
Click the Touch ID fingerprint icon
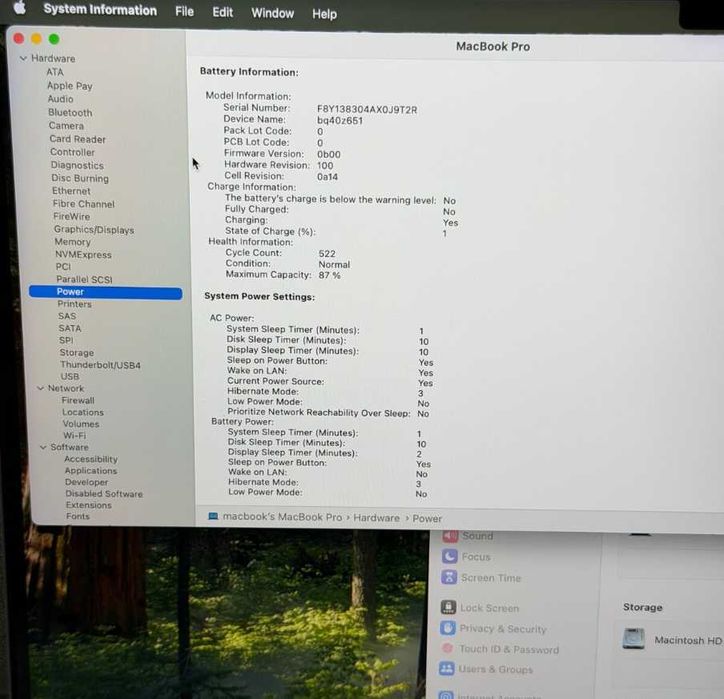(447, 648)
